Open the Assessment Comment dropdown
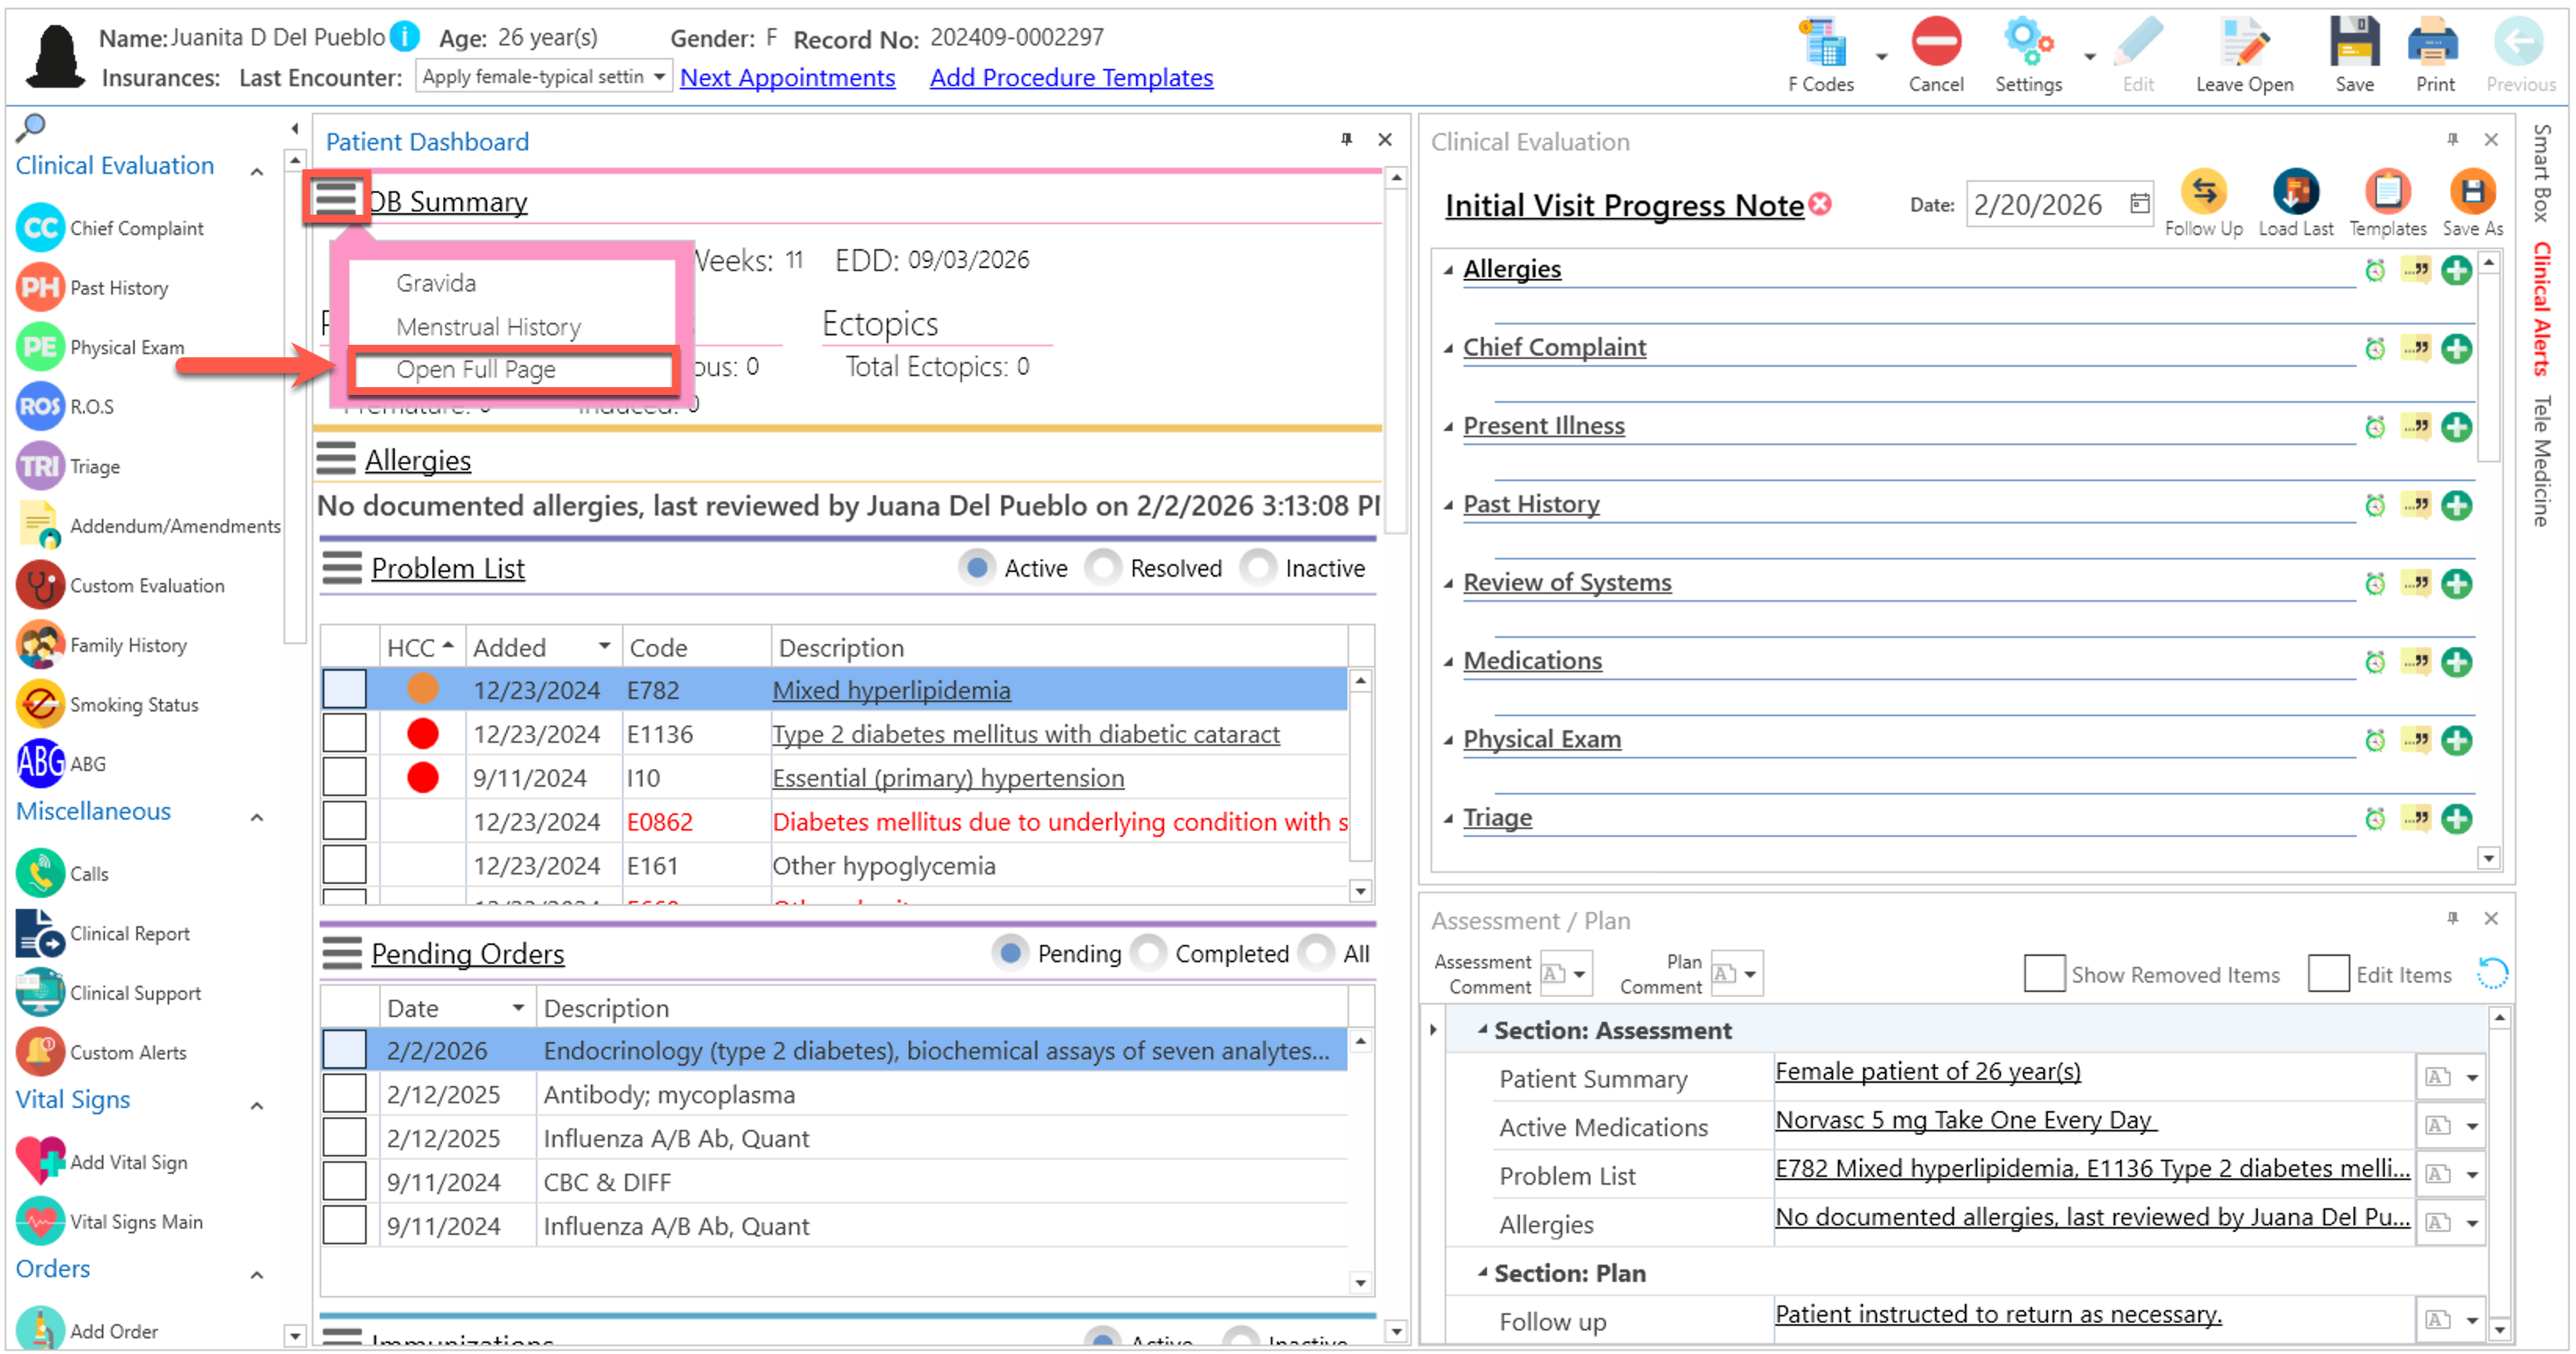 1579,974
